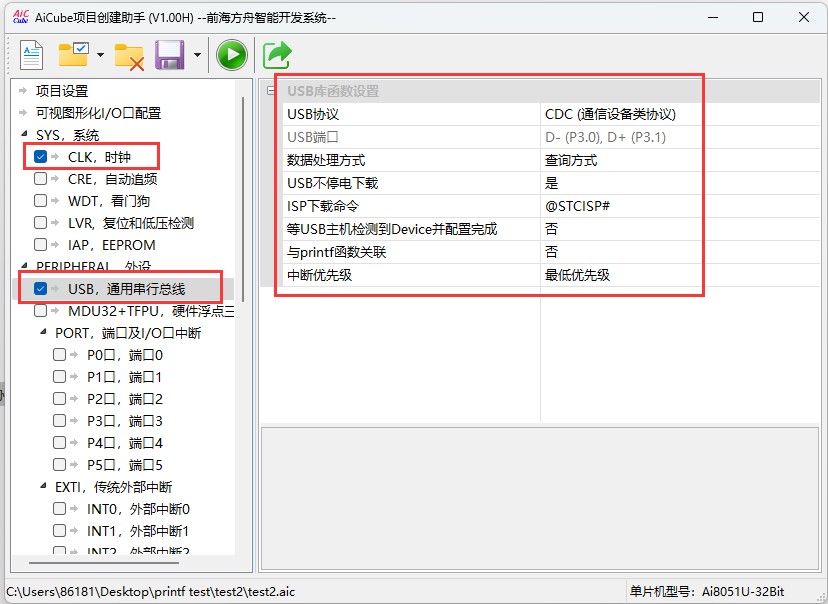Viewport: 828px width, 604px height.
Task: Enable the P1口，端口1 checkbox
Action: tap(59, 376)
